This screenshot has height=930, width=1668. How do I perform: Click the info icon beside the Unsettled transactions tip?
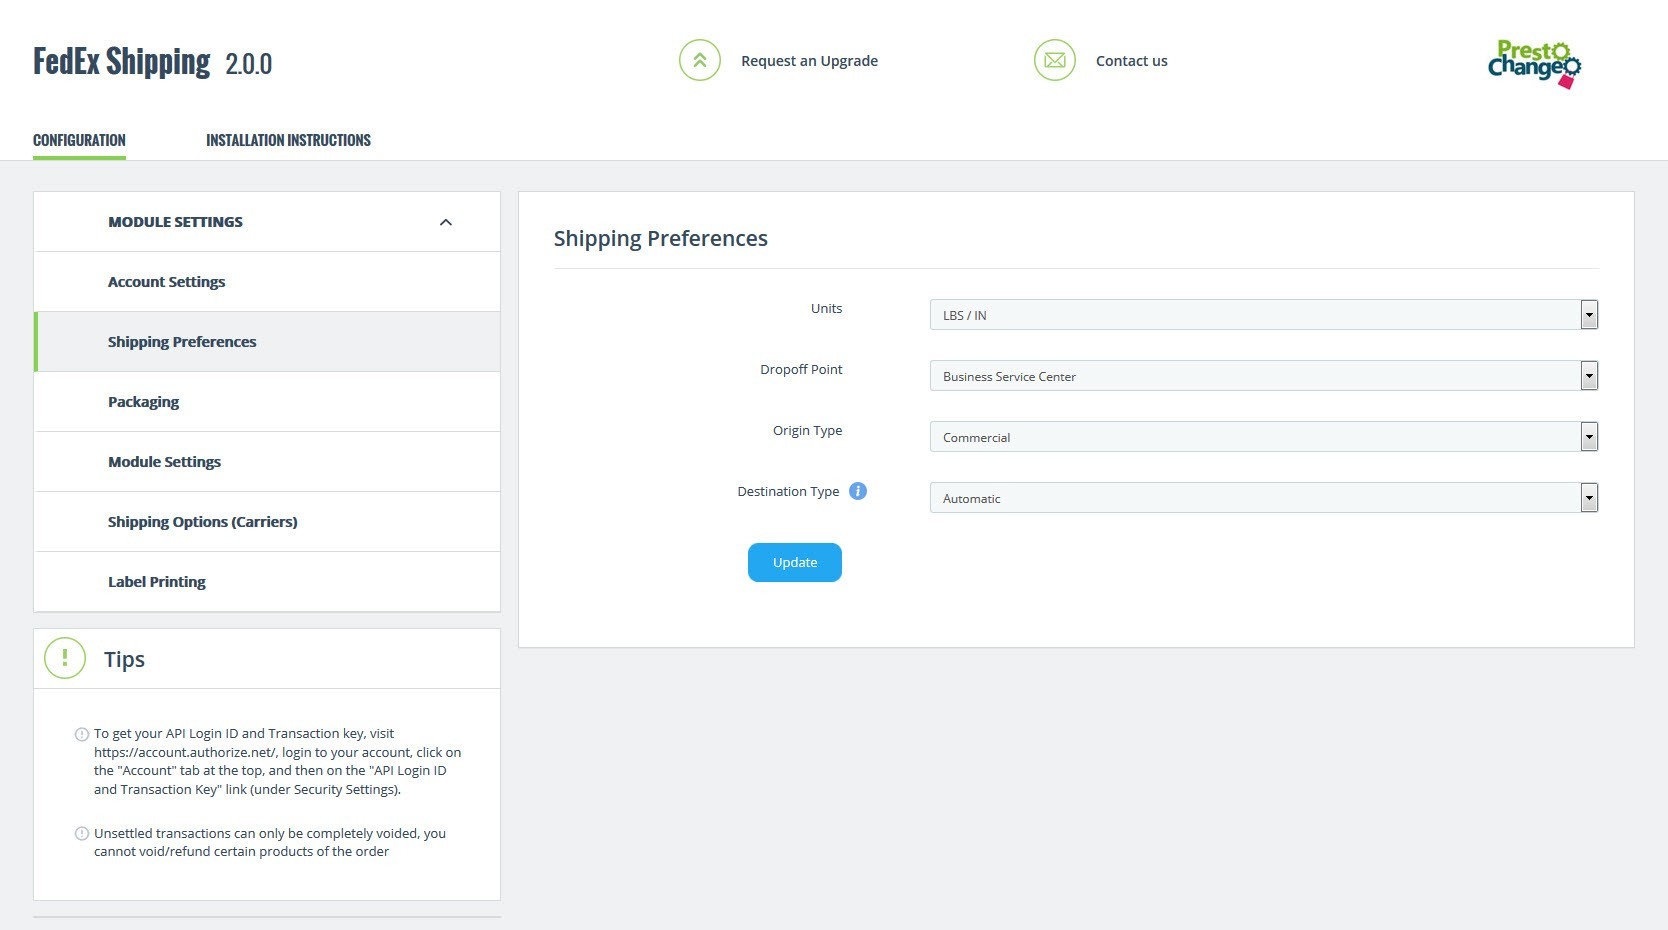[82, 834]
